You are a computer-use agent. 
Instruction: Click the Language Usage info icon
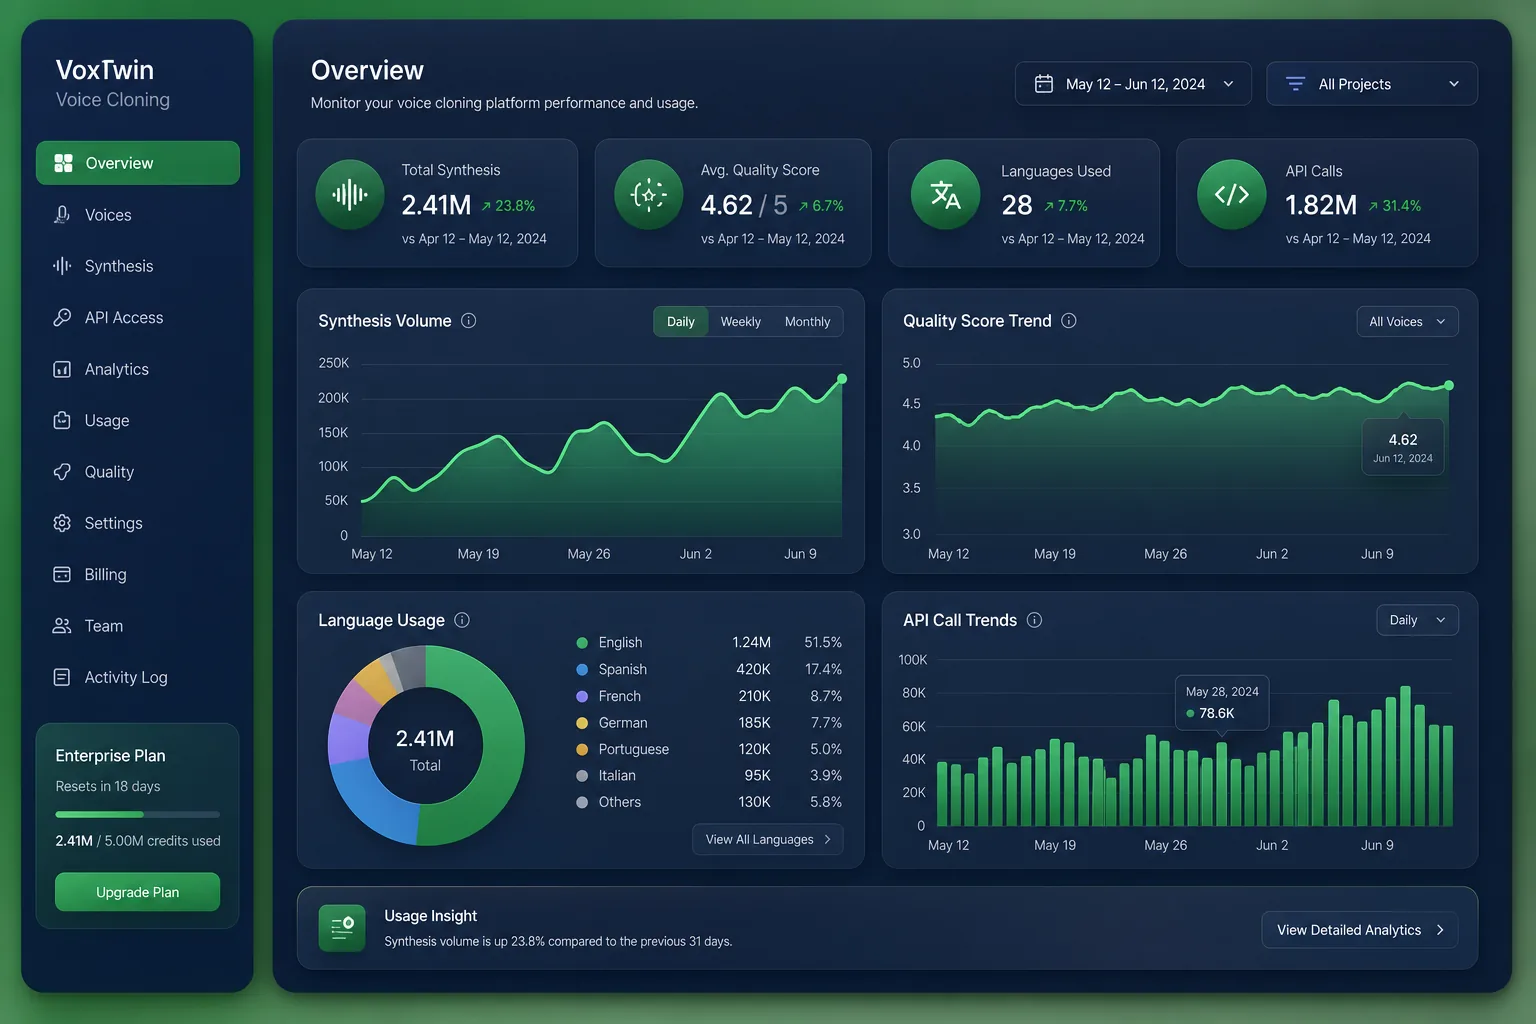(462, 620)
